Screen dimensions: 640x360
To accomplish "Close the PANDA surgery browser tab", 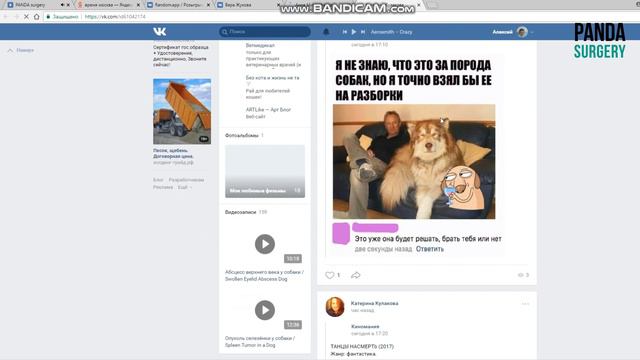I will tap(68, 5).
